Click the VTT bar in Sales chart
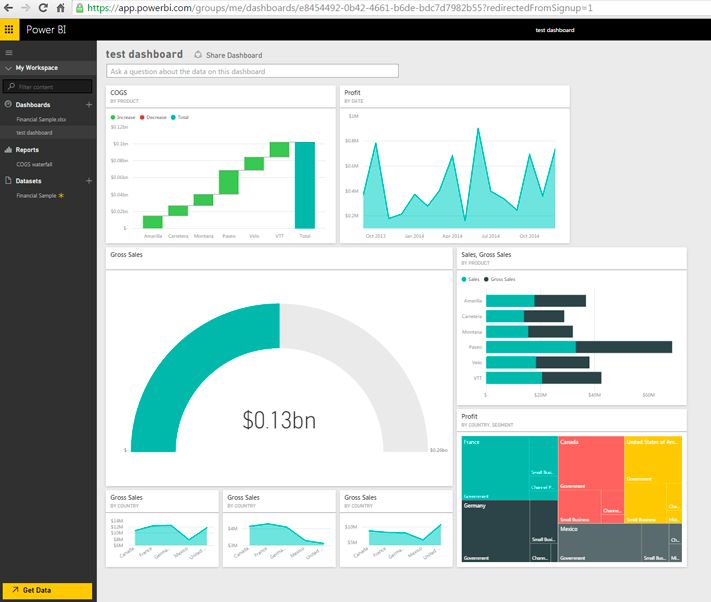The width and height of the screenshot is (711, 602). (x=544, y=378)
